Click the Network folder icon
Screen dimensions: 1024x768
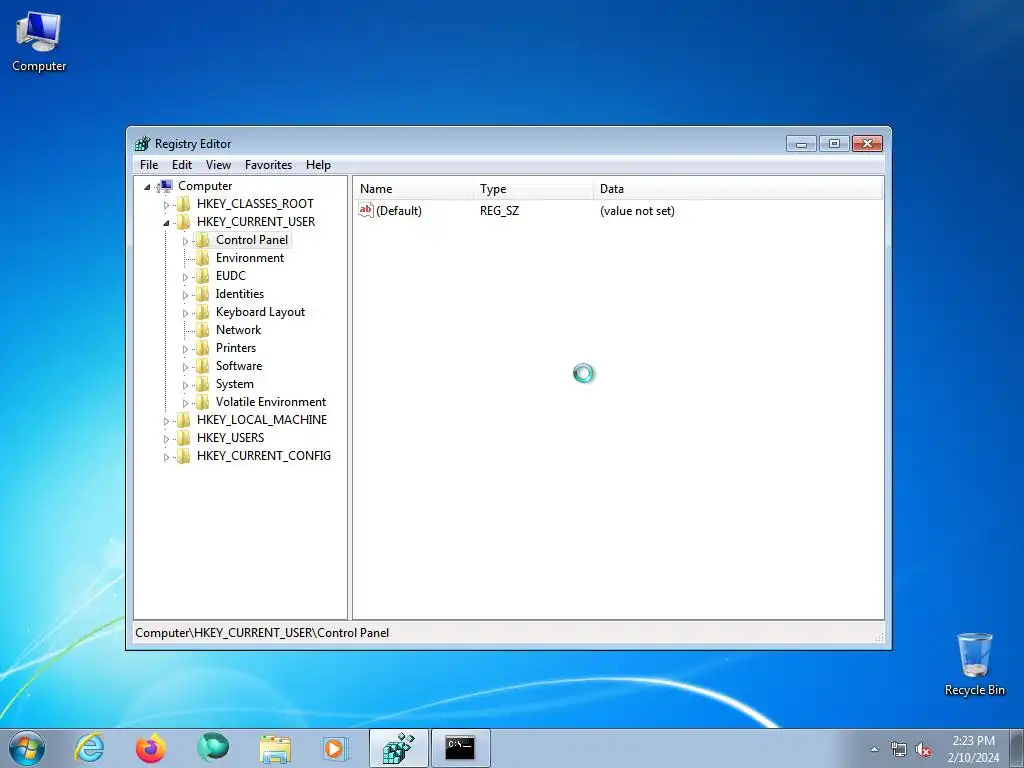click(203, 330)
